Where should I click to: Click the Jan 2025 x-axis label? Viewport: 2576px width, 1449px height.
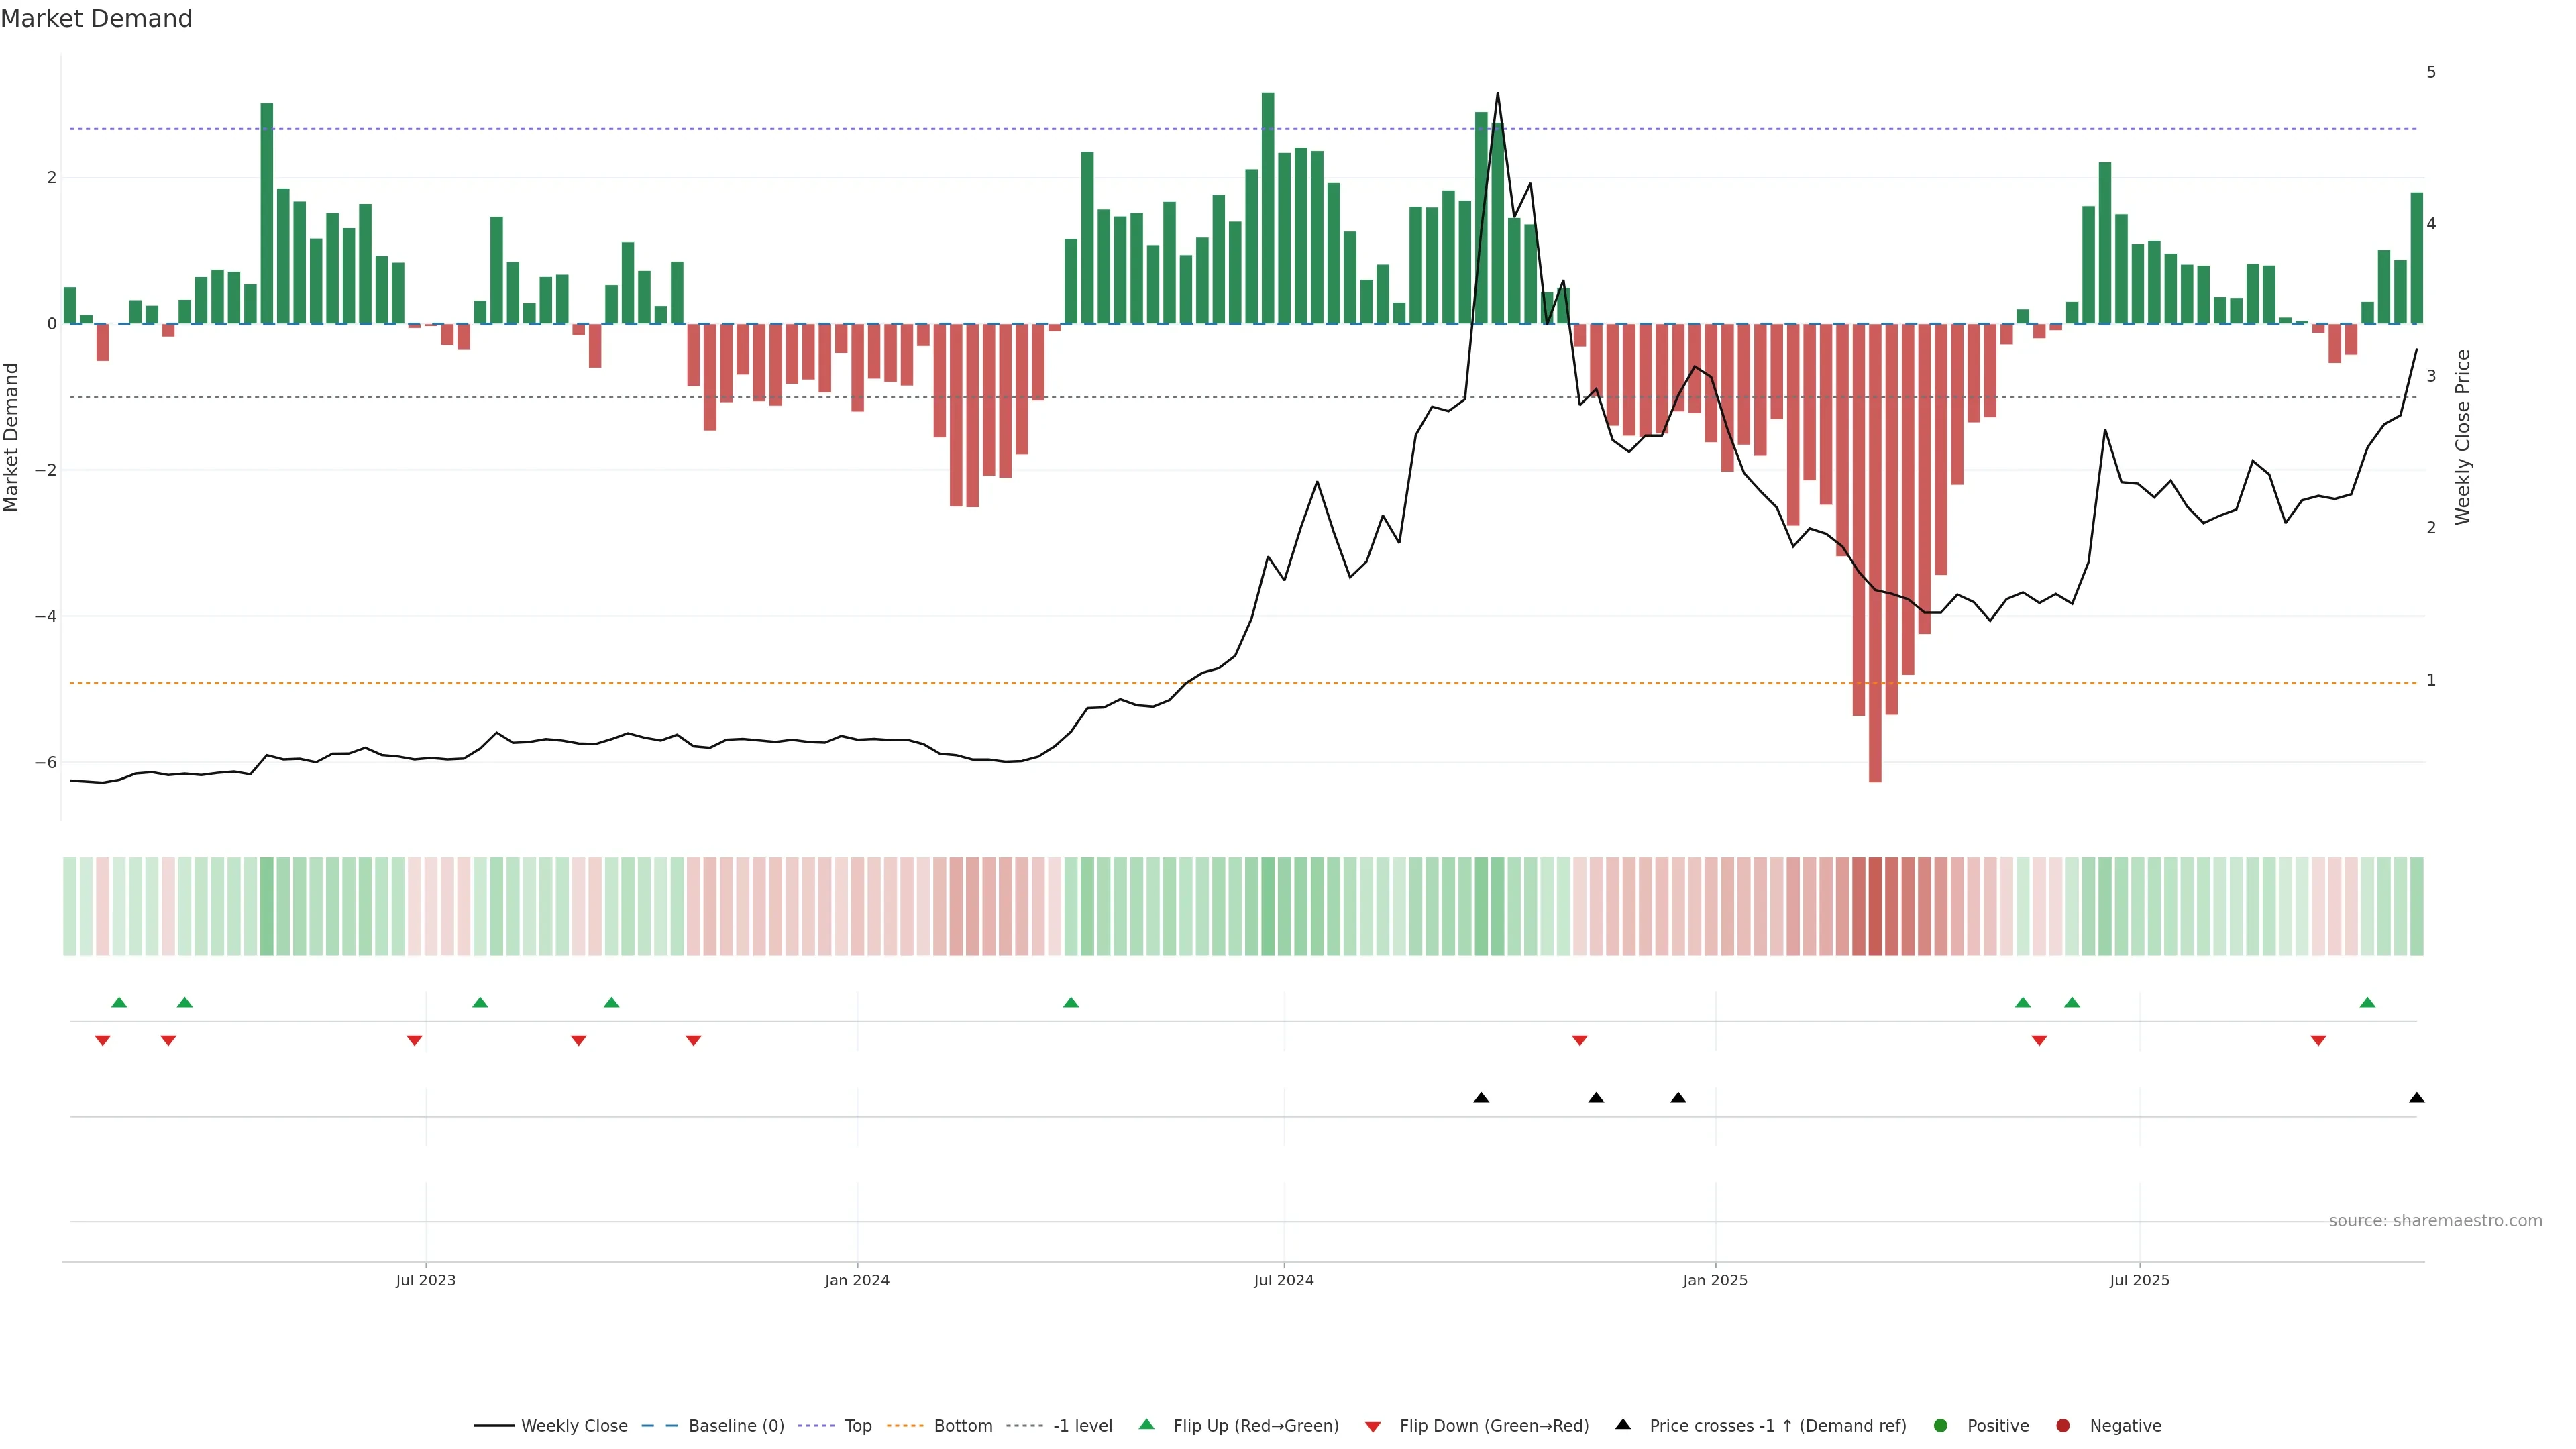tap(1715, 1280)
